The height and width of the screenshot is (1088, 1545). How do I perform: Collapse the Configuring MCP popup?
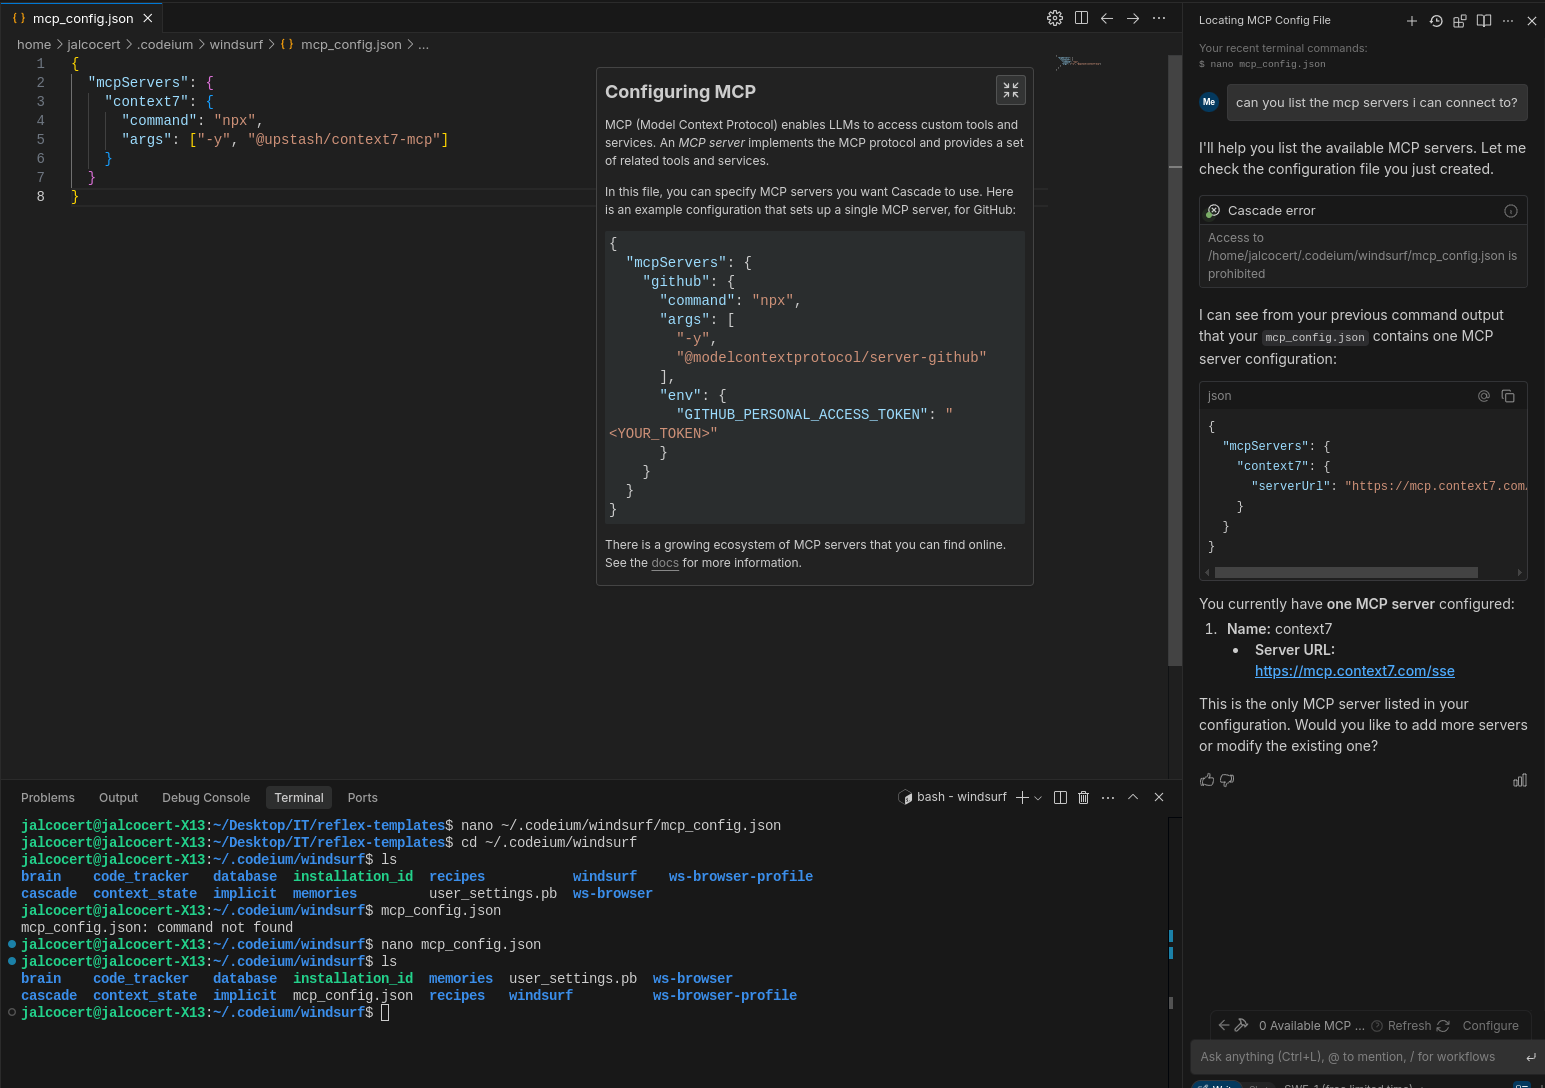(x=1011, y=90)
